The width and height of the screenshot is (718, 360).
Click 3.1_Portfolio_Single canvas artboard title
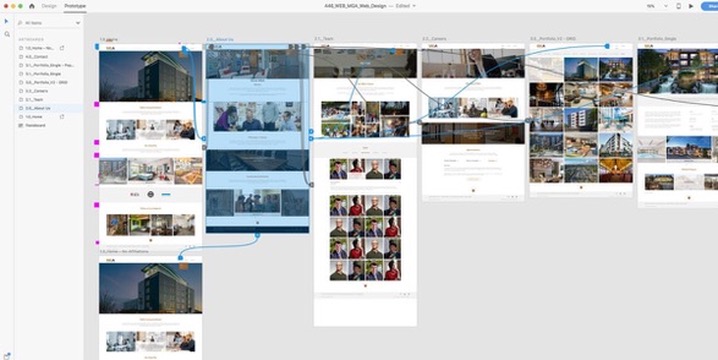tap(657, 39)
